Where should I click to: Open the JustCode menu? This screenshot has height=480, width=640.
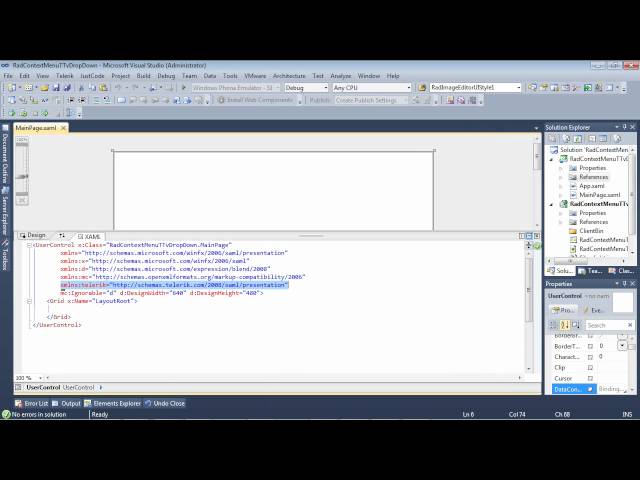point(92,76)
